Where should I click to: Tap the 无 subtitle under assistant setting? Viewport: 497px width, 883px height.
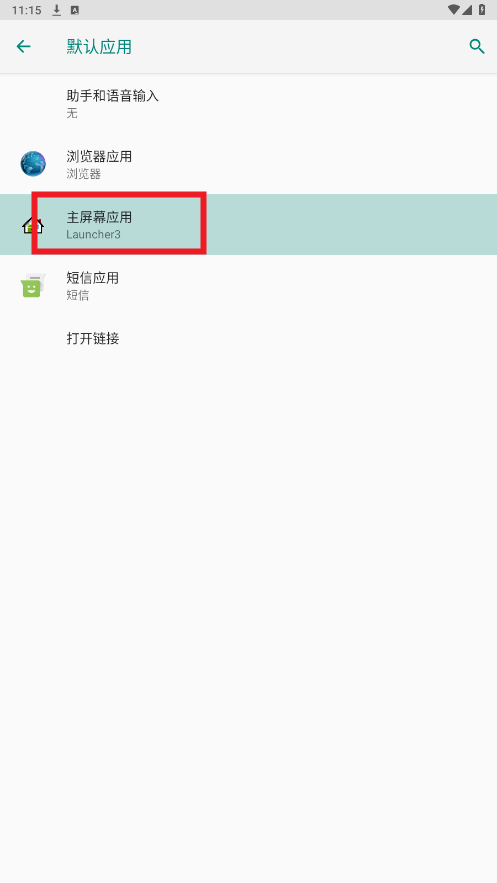tap(72, 113)
